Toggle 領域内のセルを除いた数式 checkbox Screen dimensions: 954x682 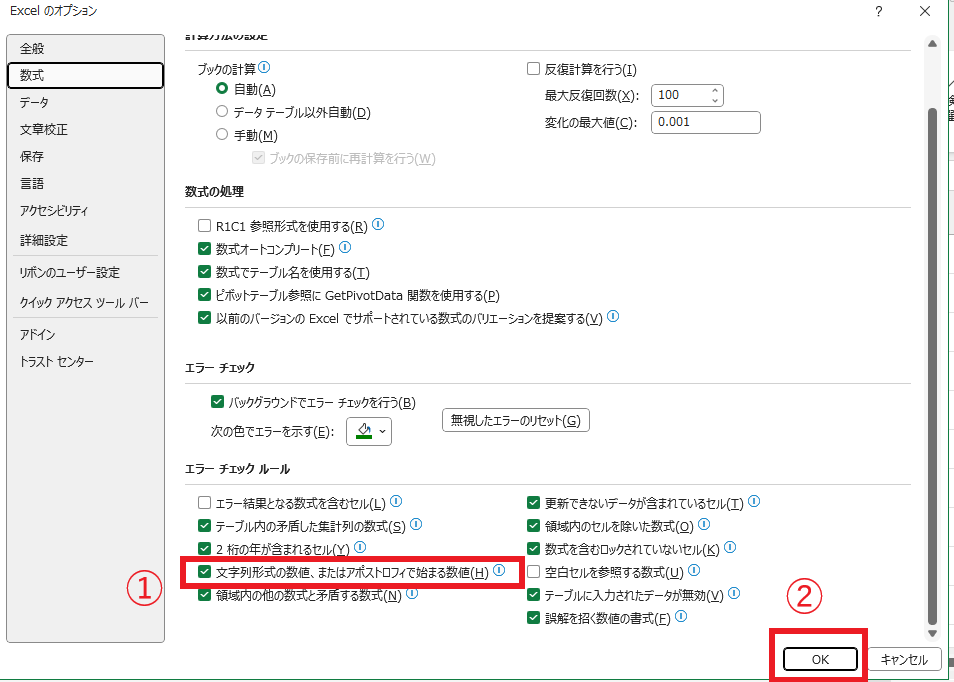[x=534, y=526]
